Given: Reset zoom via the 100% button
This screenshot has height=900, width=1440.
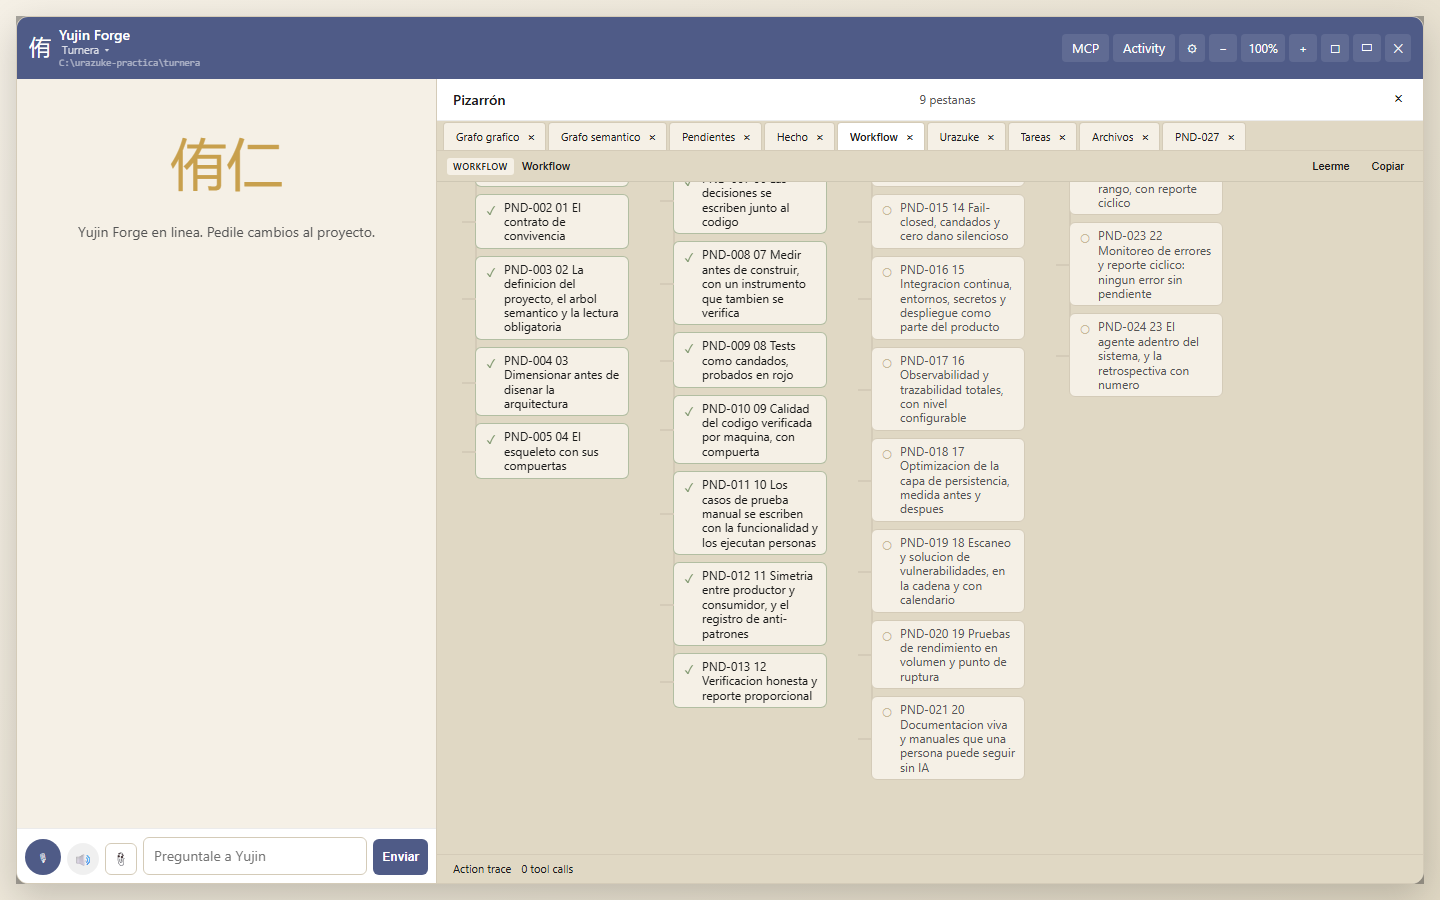Looking at the screenshot, I should click(x=1263, y=48).
